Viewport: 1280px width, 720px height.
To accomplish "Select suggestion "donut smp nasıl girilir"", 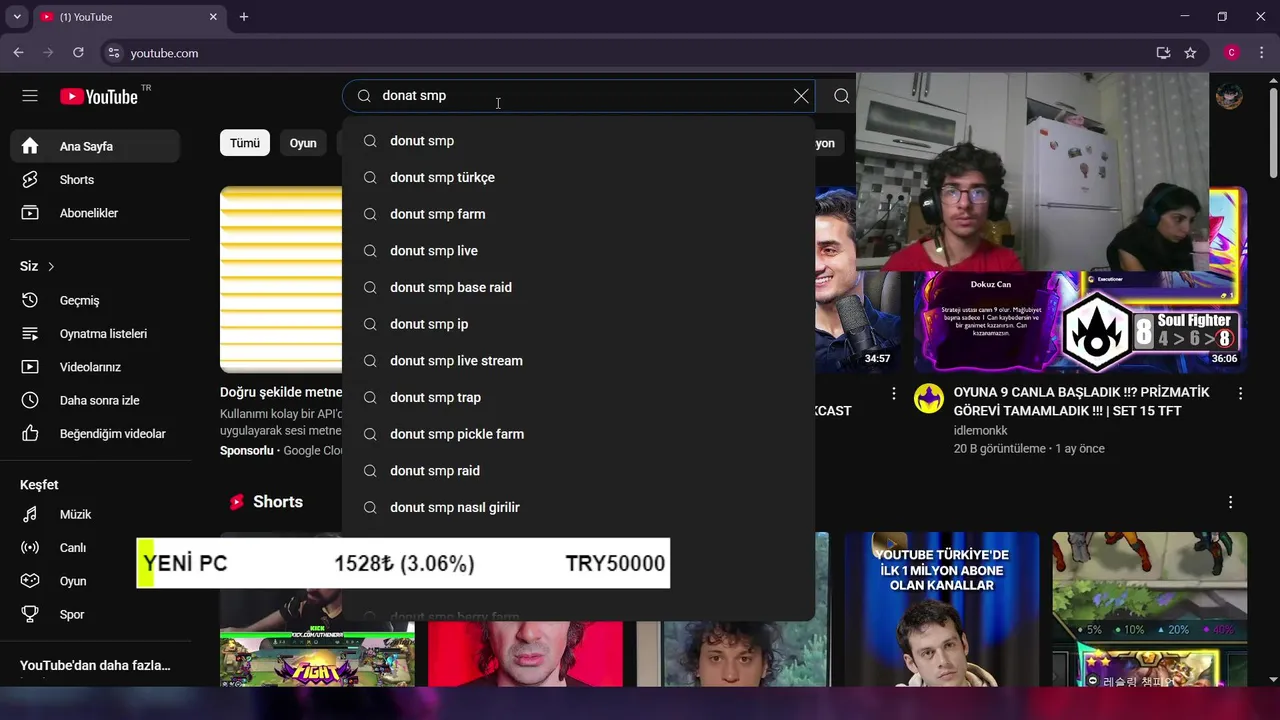I will point(578,508).
